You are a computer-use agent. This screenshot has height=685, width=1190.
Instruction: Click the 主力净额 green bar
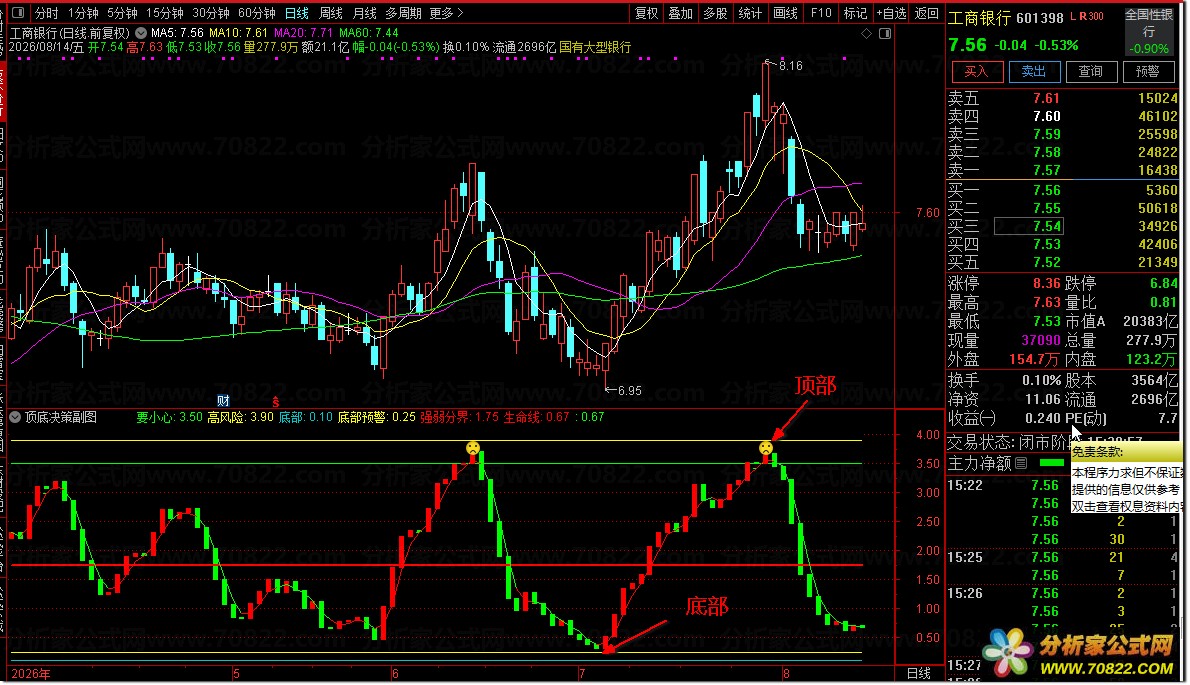(1051, 463)
